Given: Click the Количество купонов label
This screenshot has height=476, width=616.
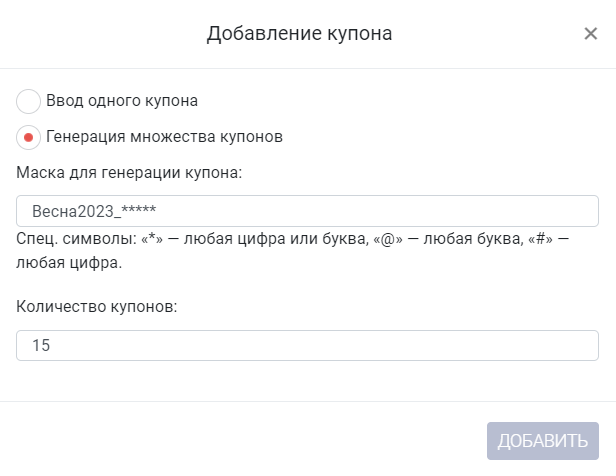Looking at the screenshot, I should [x=97, y=306].
